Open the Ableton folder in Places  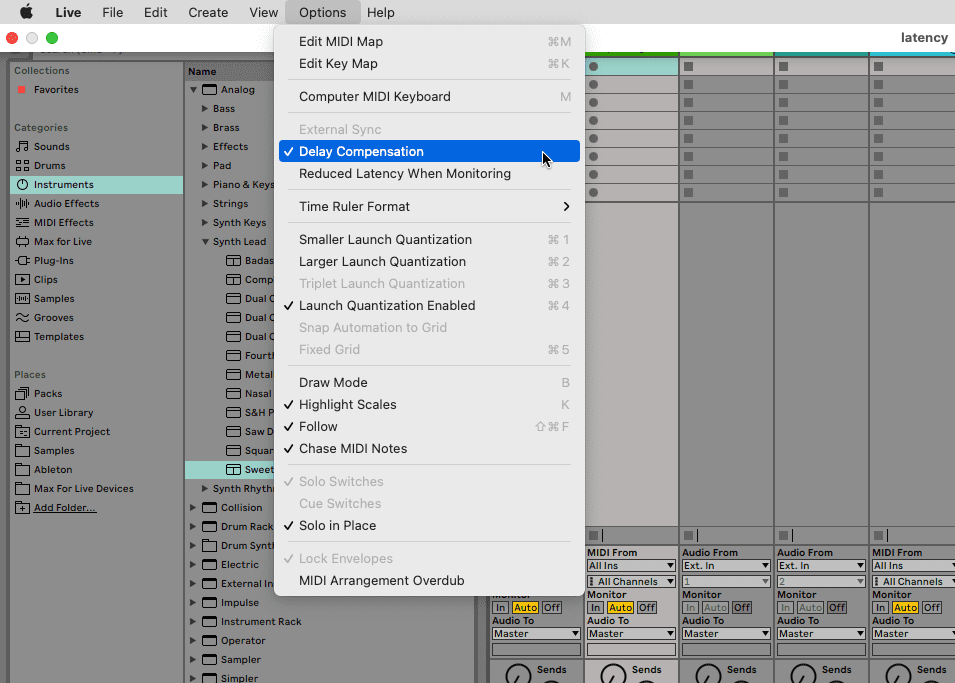pyautogui.click(x=53, y=470)
